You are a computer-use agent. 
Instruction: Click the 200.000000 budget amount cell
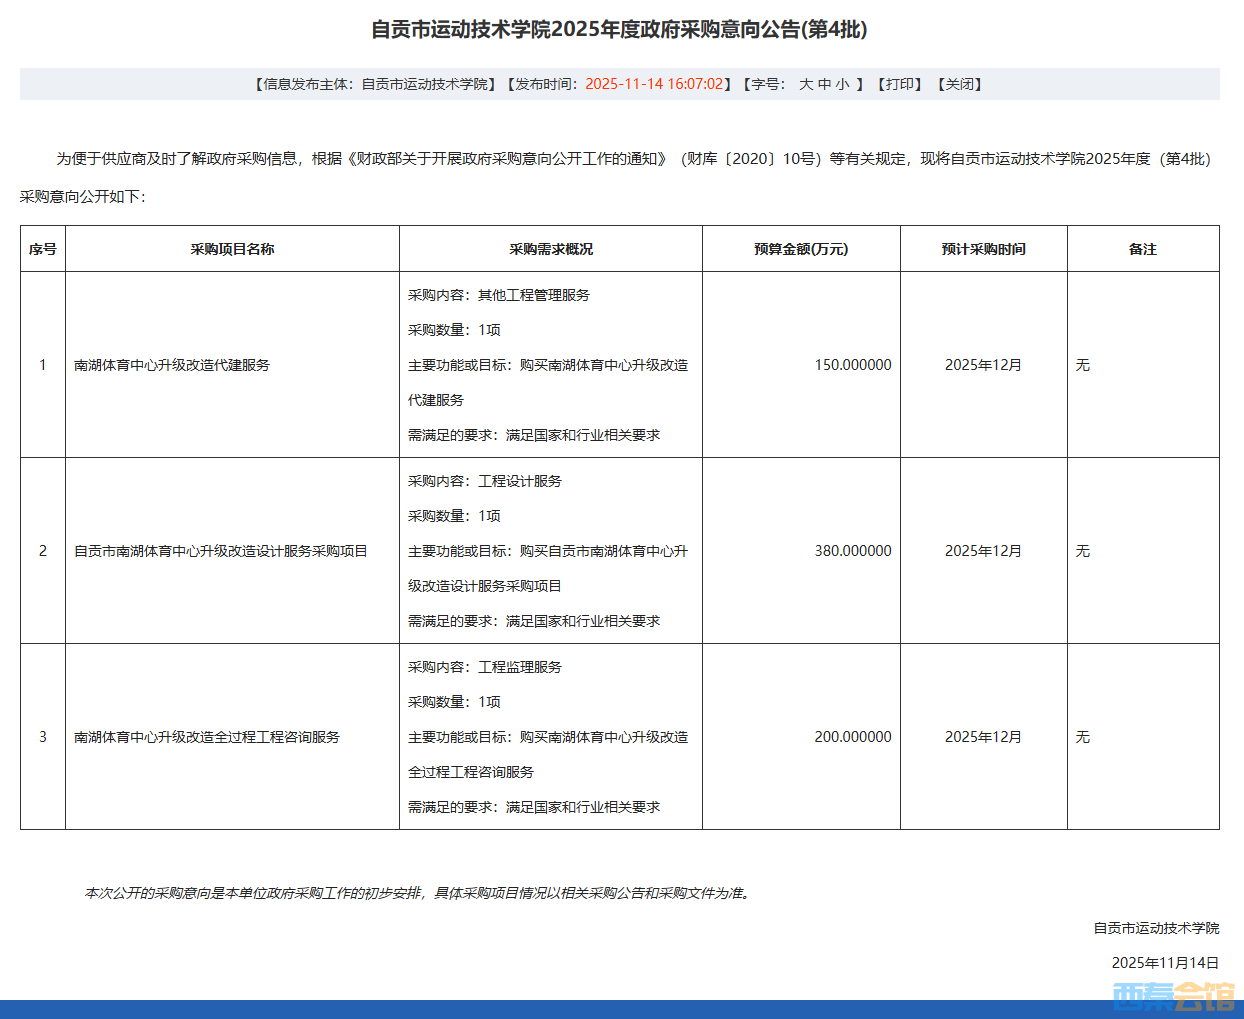click(x=852, y=737)
